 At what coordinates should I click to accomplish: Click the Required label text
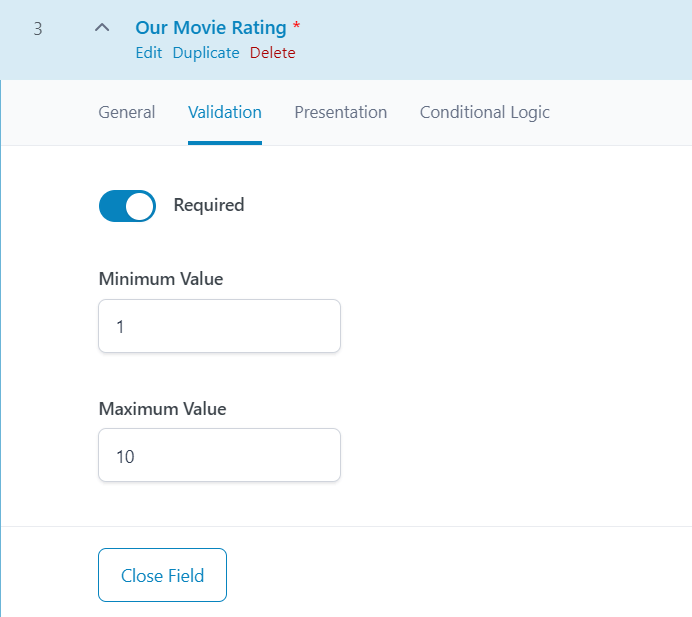(208, 205)
